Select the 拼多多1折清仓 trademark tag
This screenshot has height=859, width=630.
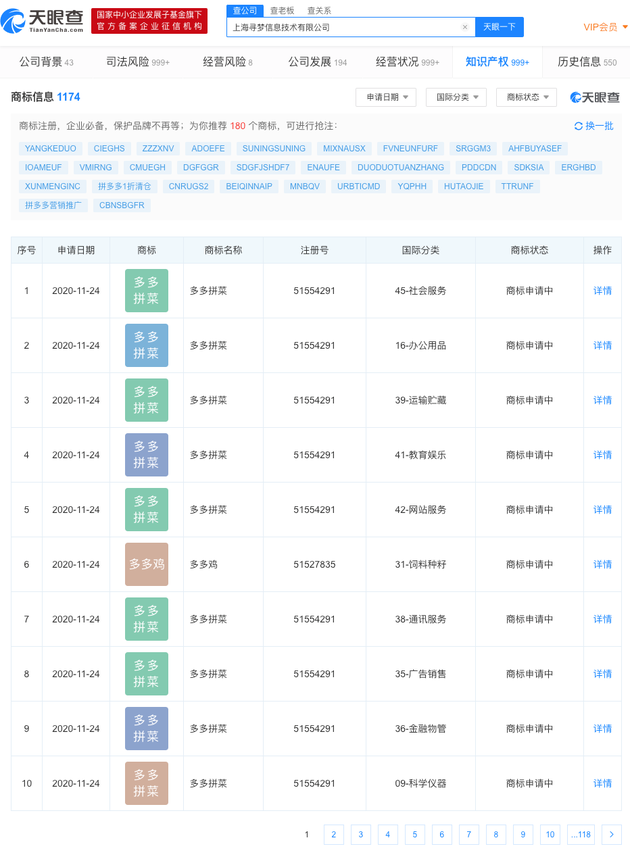pyautogui.click(x=124, y=186)
